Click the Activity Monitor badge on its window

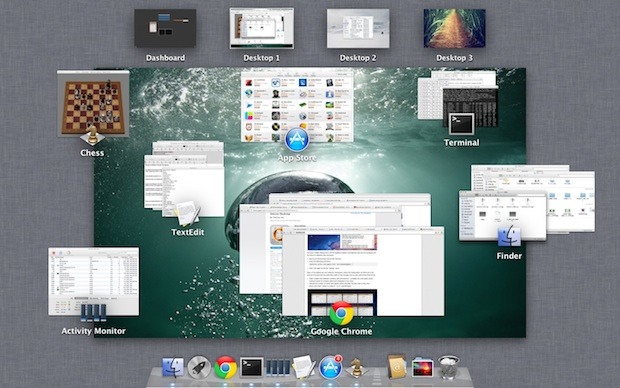pyautogui.click(x=94, y=312)
